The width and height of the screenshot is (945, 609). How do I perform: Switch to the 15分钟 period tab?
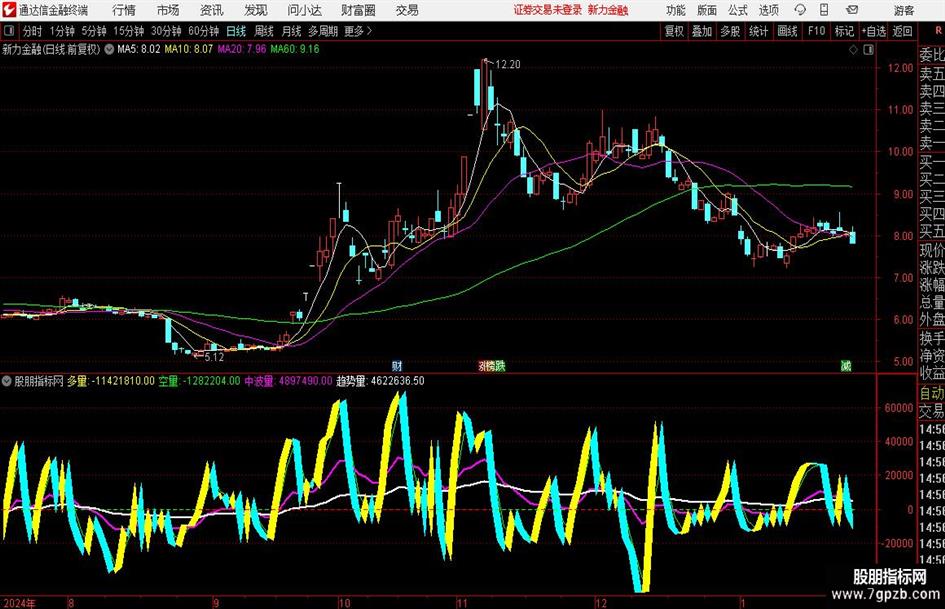(x=128, y=31)
